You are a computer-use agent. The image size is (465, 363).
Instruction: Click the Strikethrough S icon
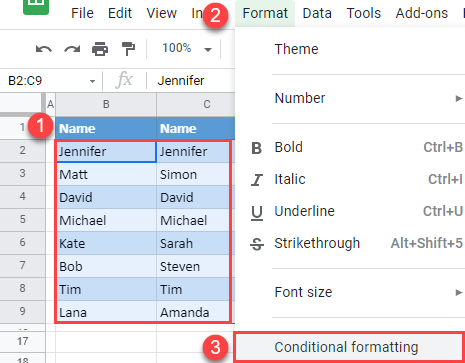[257, 244]
